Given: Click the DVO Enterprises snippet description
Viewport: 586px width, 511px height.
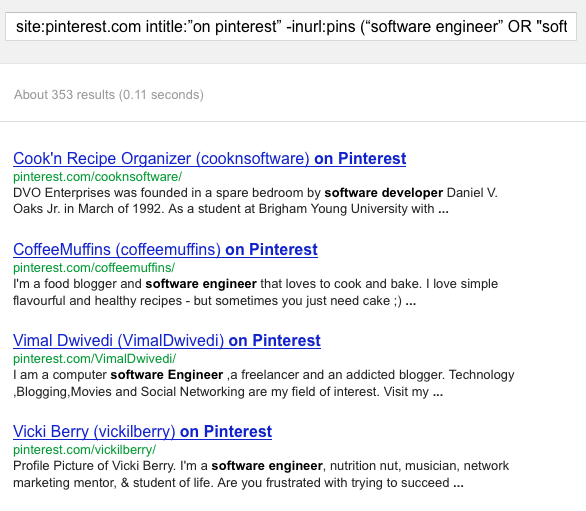Looking at the screenshot, I should click(255, 201).
